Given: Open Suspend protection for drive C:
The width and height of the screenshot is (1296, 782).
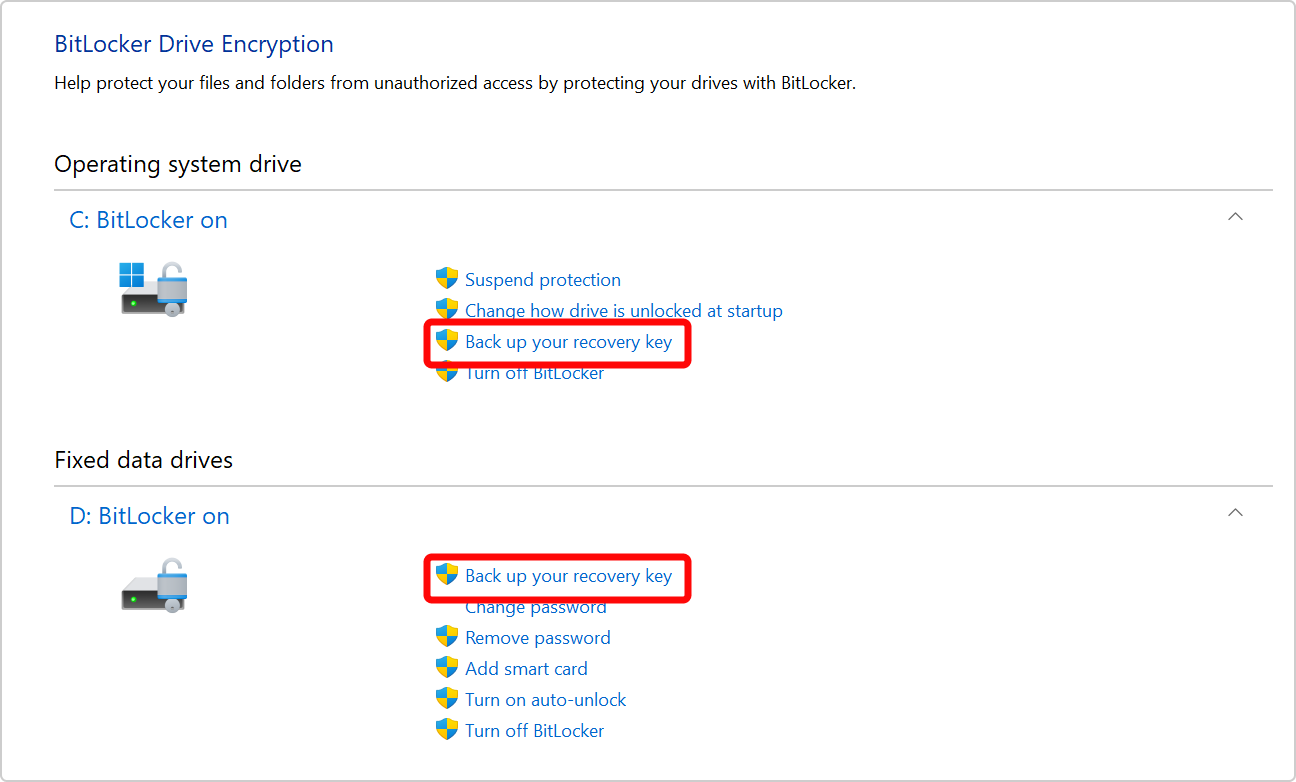Looking at the screenshot, I should 543,279.
